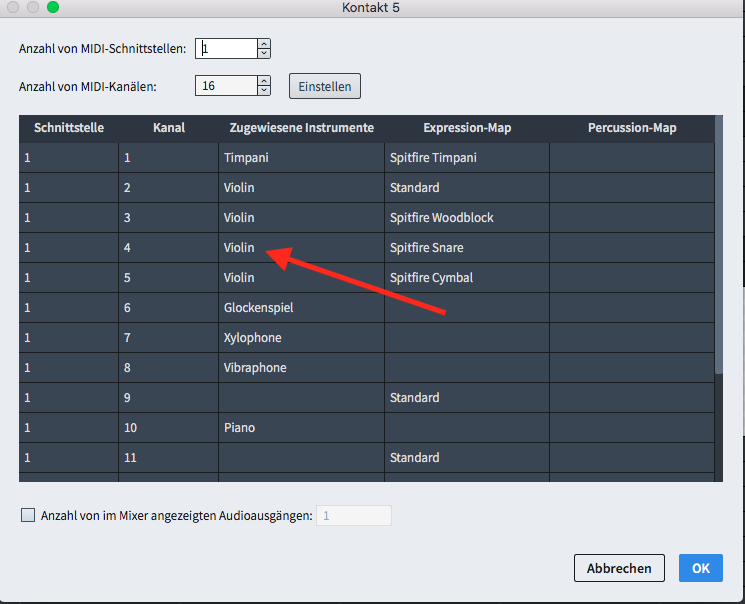Confirm the dialog with OK

[x=701, y=568]
